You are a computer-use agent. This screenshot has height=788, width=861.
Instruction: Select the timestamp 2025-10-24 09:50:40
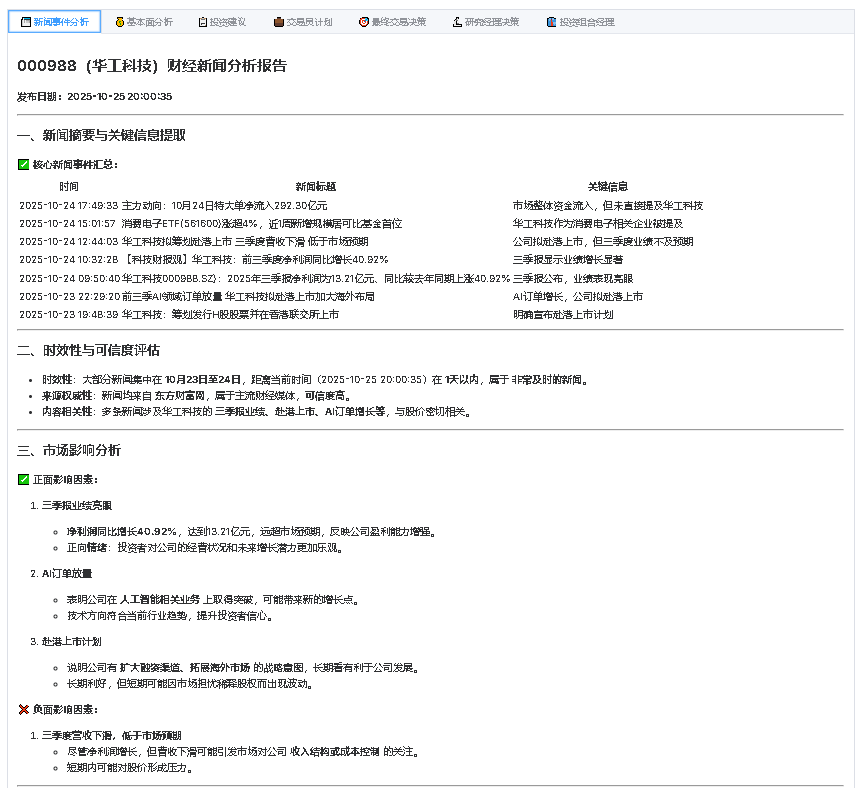click(69, 278)
